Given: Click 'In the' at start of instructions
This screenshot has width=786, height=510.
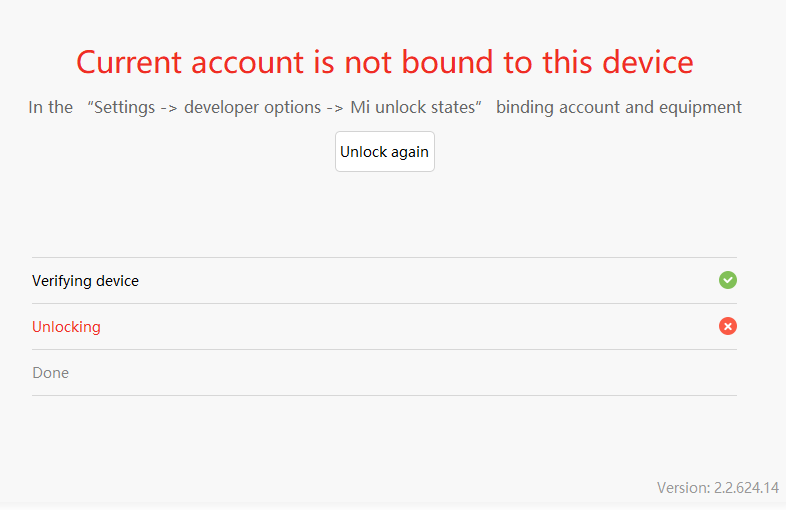Looking at the screenshot, I should coord(51,107).
